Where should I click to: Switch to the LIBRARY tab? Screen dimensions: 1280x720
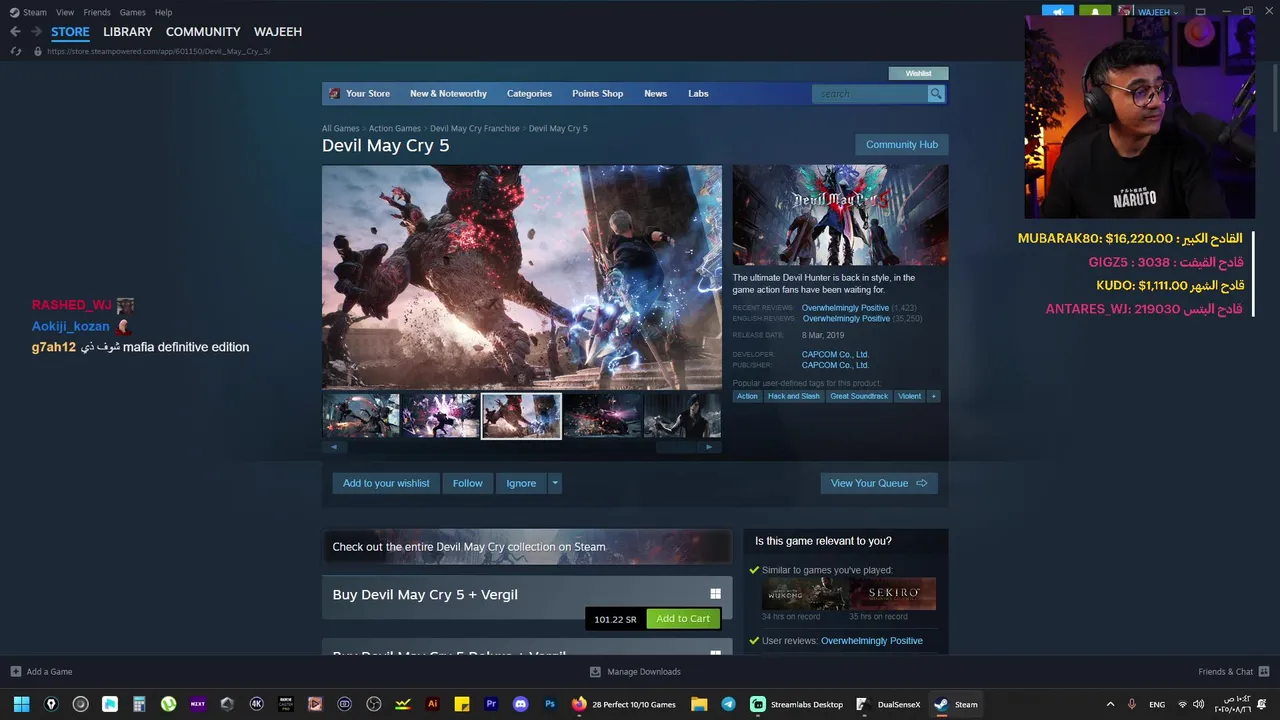click(x=128, y=32)
